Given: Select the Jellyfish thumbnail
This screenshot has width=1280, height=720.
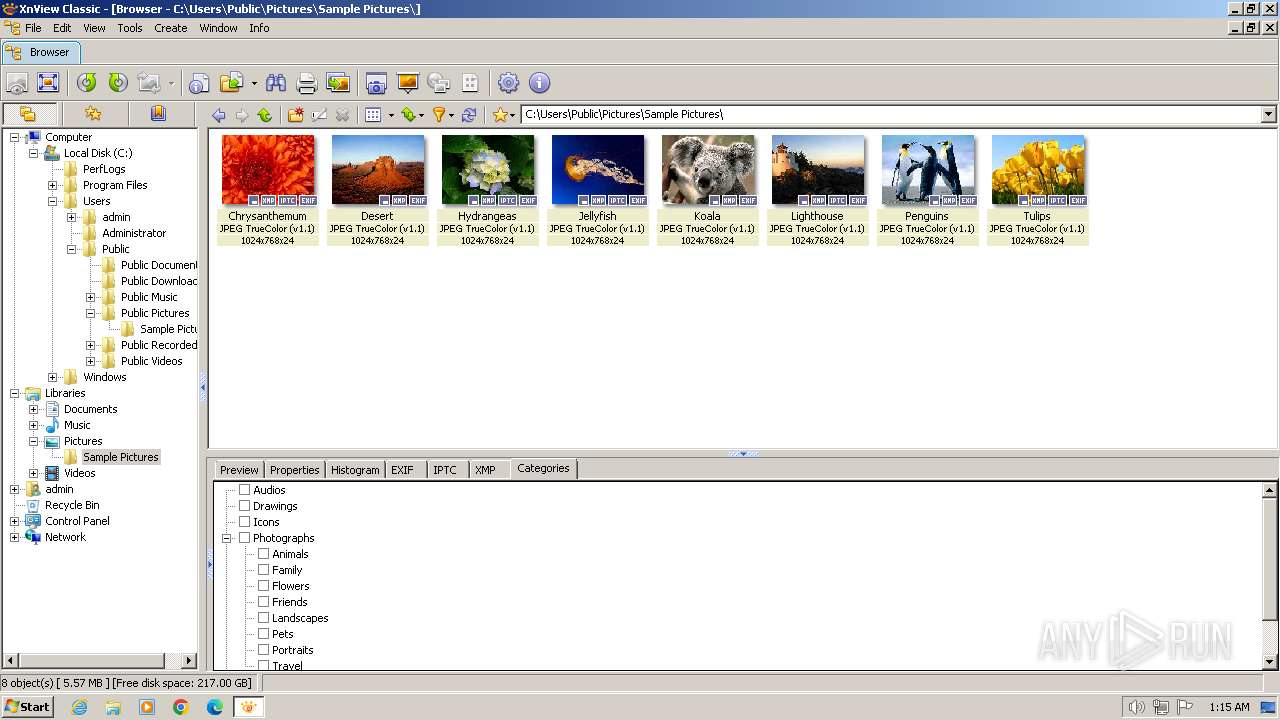Looking at the screenshot, I should 597,190.
